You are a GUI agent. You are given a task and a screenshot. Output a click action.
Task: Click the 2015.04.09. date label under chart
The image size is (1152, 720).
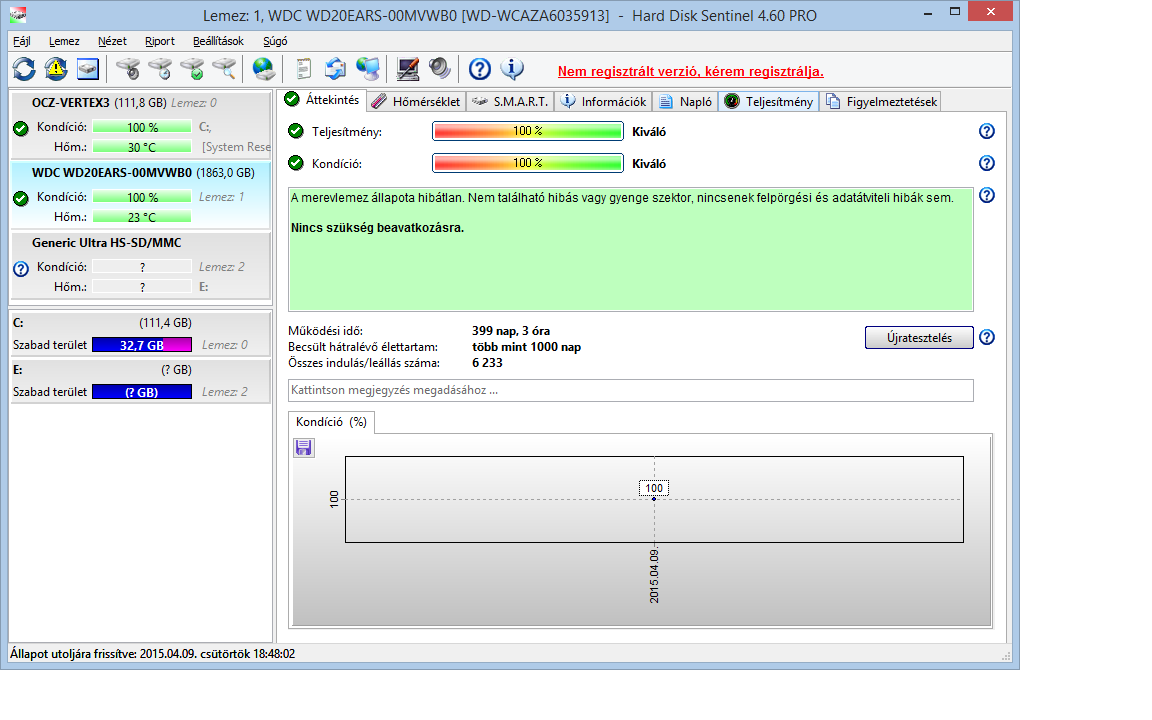[654, 576]
